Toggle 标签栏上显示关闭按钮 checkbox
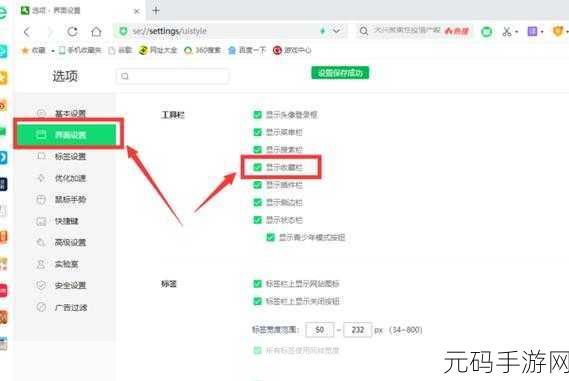569x381 pixels. pyautogui.click(x=257, y=301)
